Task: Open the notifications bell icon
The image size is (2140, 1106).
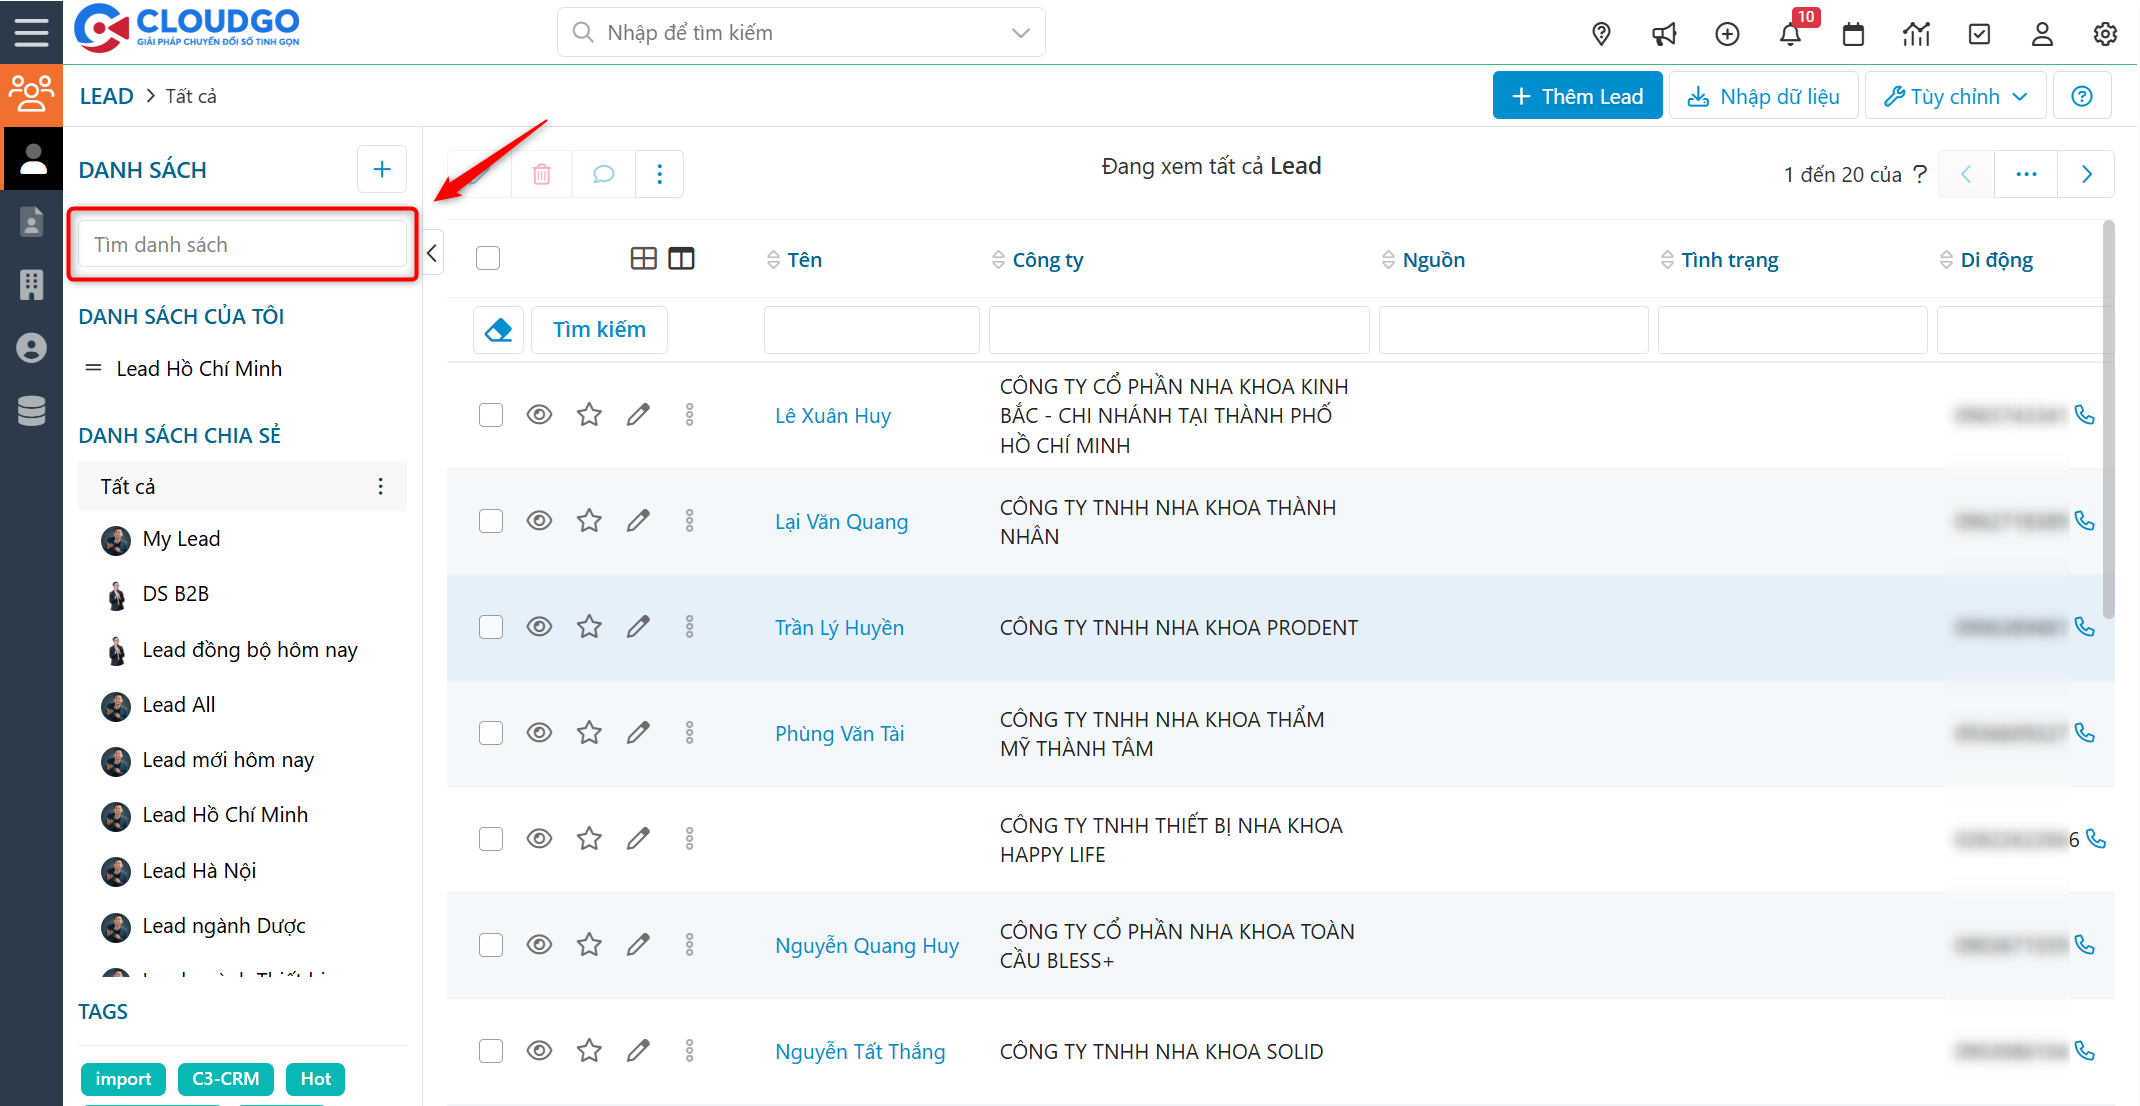Action: click(x=1790, y=35)
